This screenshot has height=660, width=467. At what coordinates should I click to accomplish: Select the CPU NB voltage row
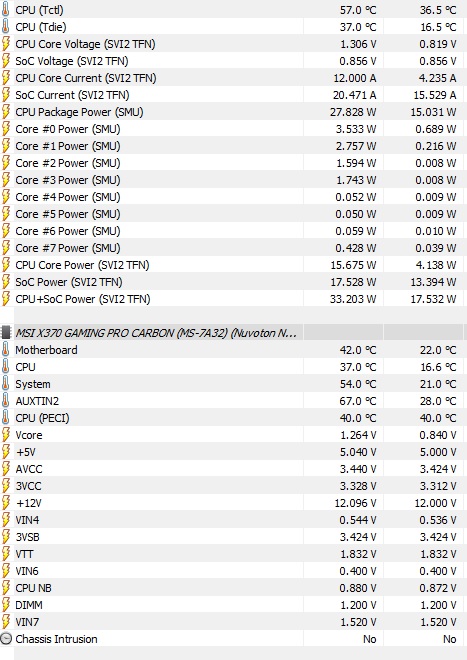coord(233,588)
